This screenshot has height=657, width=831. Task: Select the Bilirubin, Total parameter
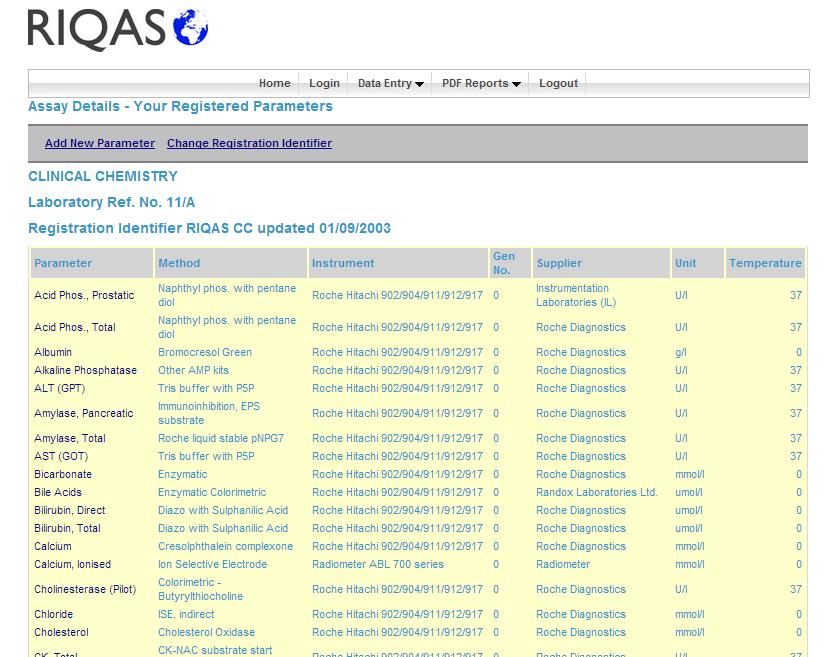click(x=67, y=529)
